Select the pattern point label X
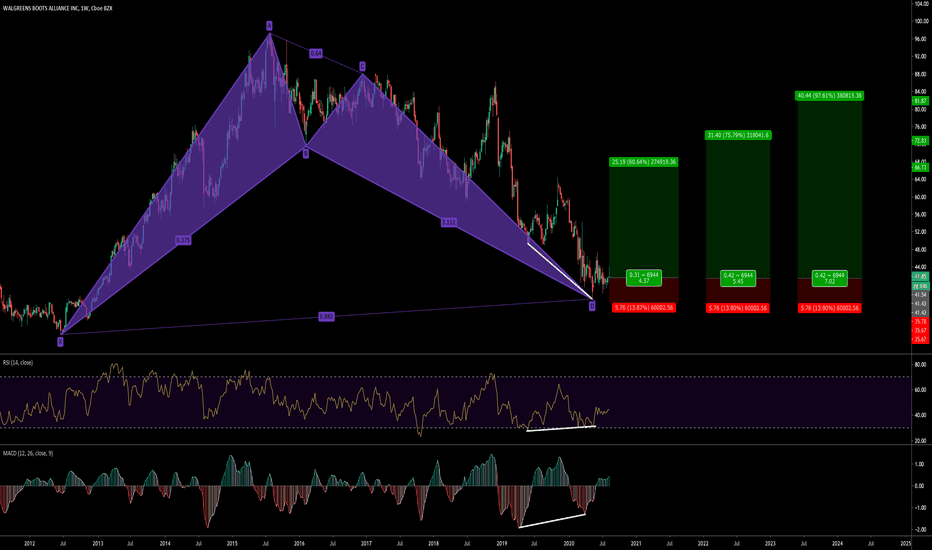The height and width of the screenshot is (550, 932). click(x=60, y=341)
